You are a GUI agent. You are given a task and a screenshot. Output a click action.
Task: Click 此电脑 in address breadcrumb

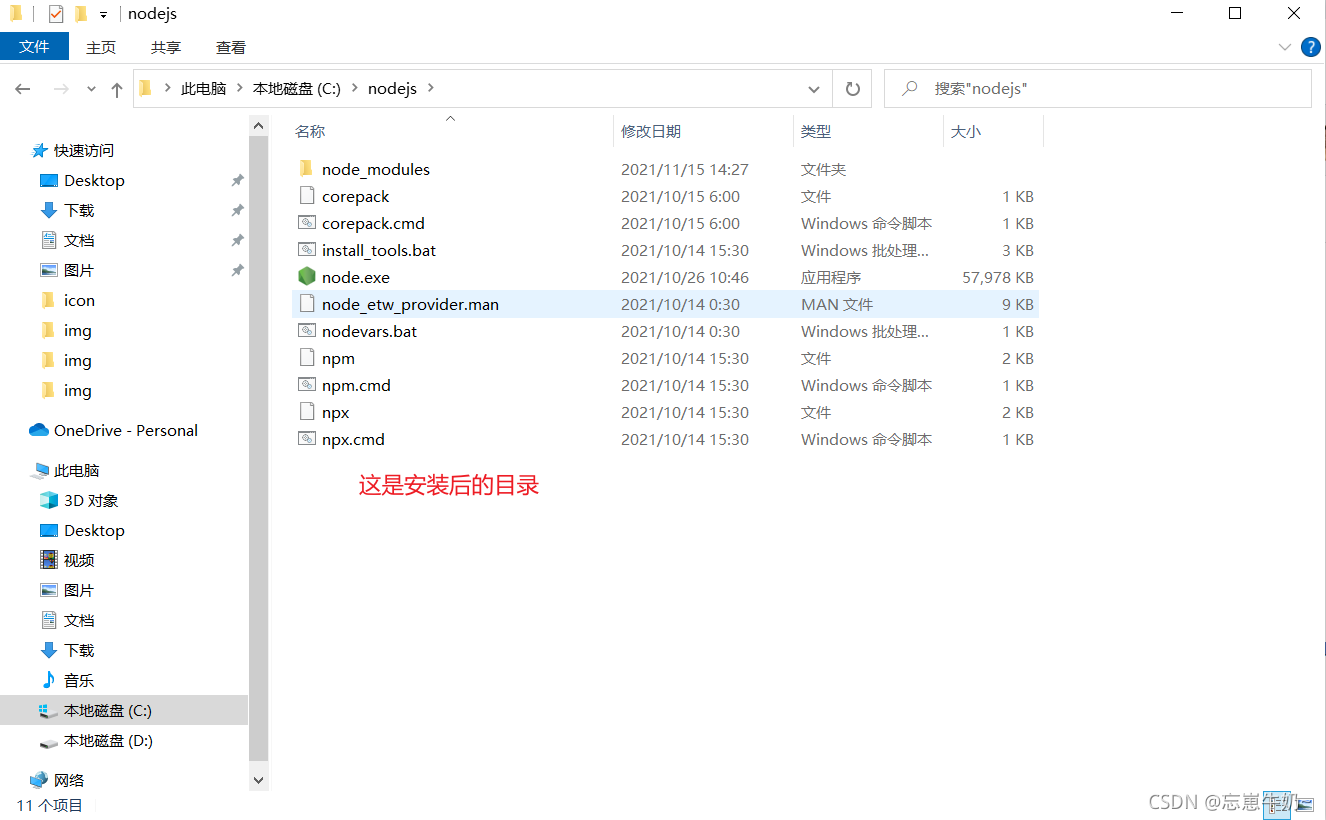[x=203, y=89]
